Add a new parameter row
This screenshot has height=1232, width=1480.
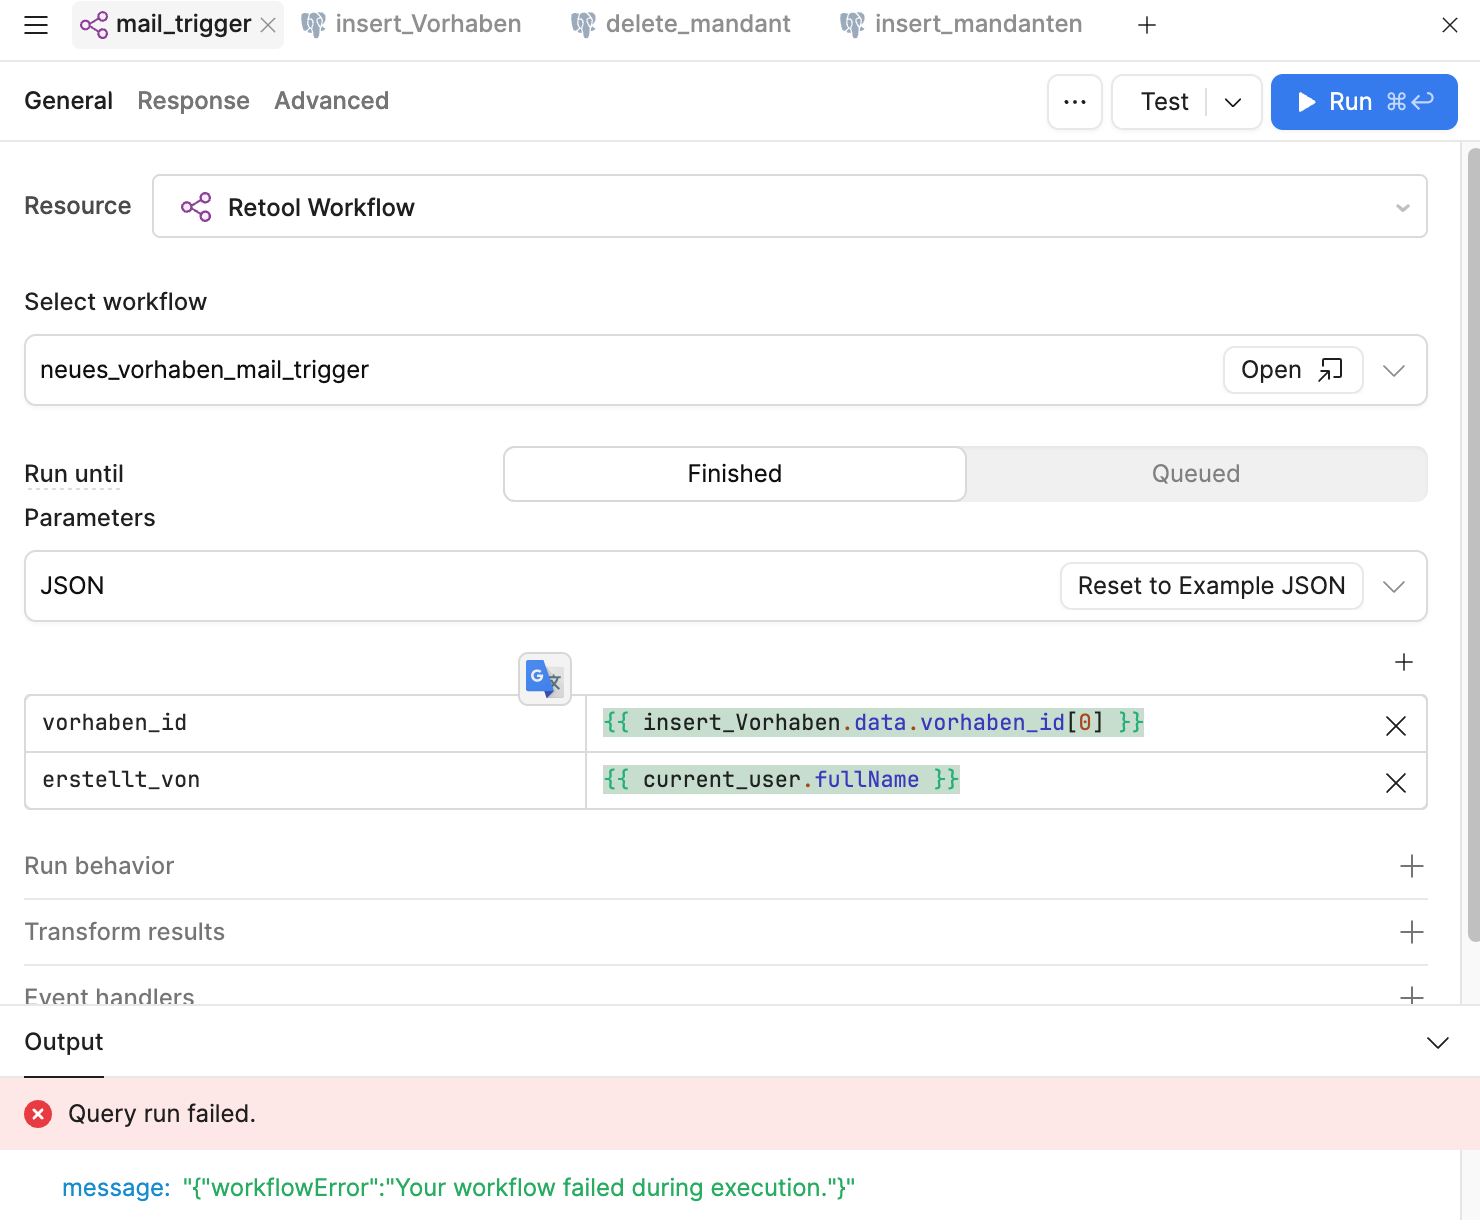1404,662
